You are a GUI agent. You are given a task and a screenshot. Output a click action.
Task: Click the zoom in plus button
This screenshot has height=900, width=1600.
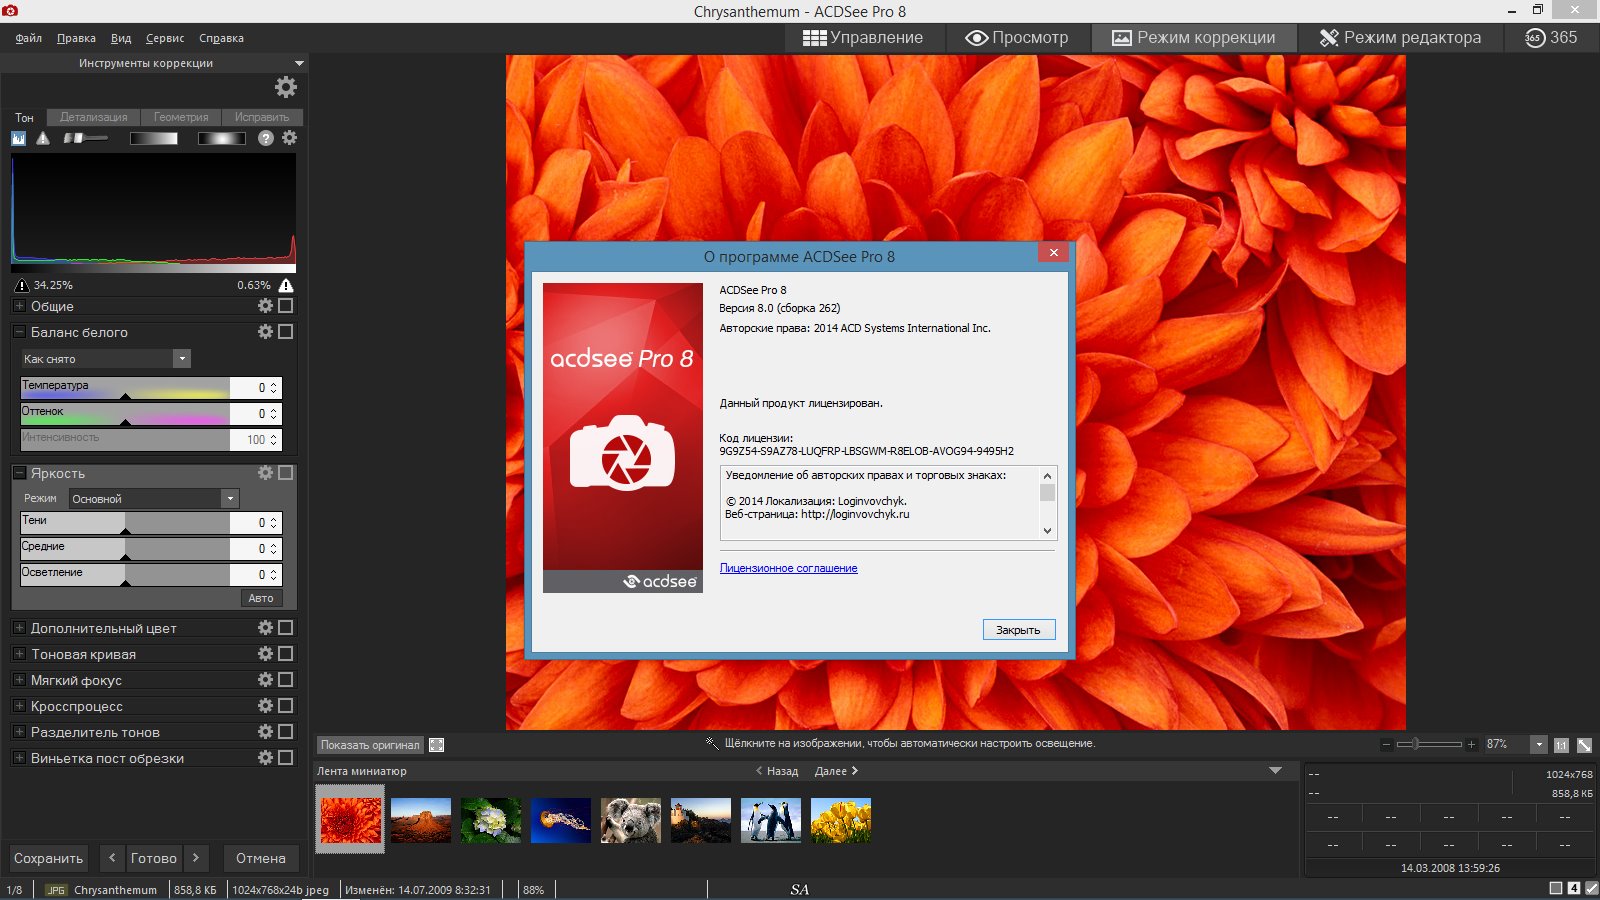point(1471,745)
